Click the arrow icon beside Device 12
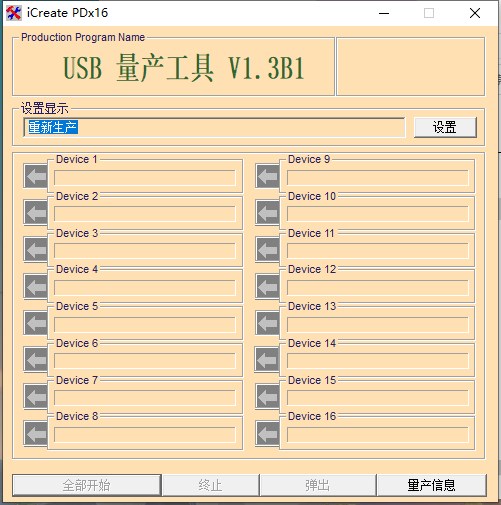Viewport: 501px width, 505px height. (267, 286)
